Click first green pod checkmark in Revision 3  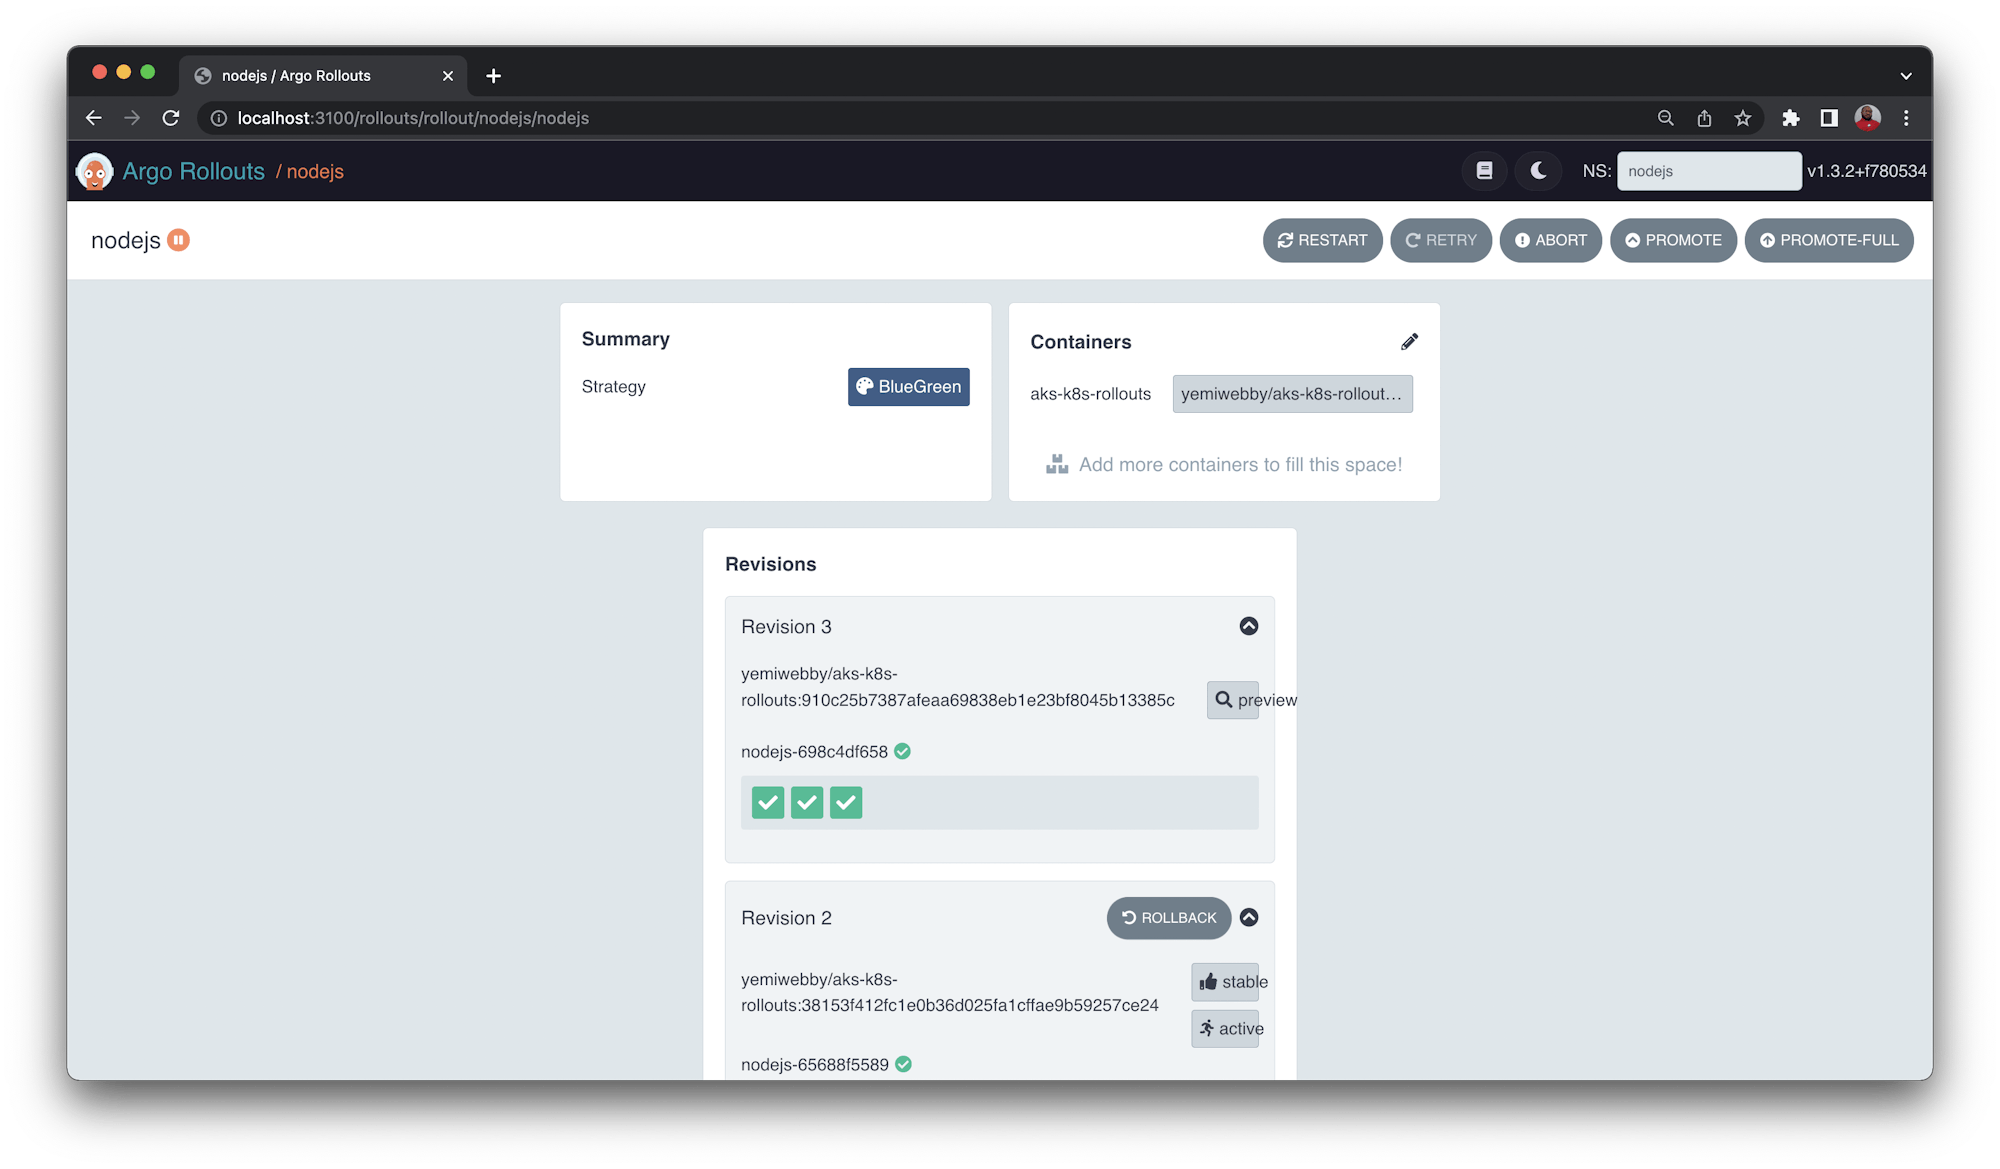[768, 802]
